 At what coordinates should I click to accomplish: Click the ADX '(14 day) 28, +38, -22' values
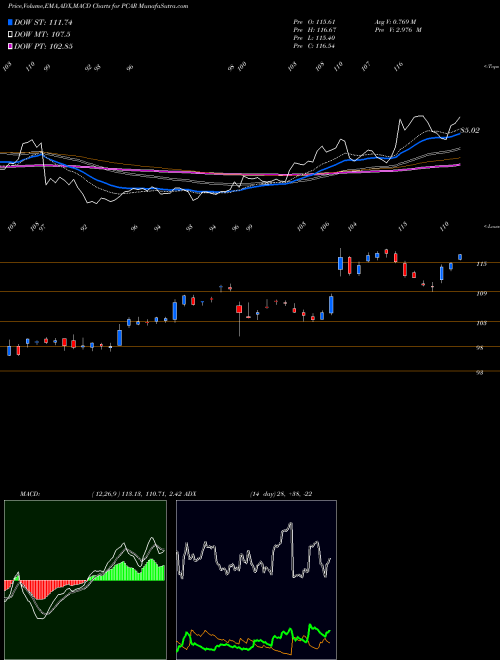(x=281, y=494)
